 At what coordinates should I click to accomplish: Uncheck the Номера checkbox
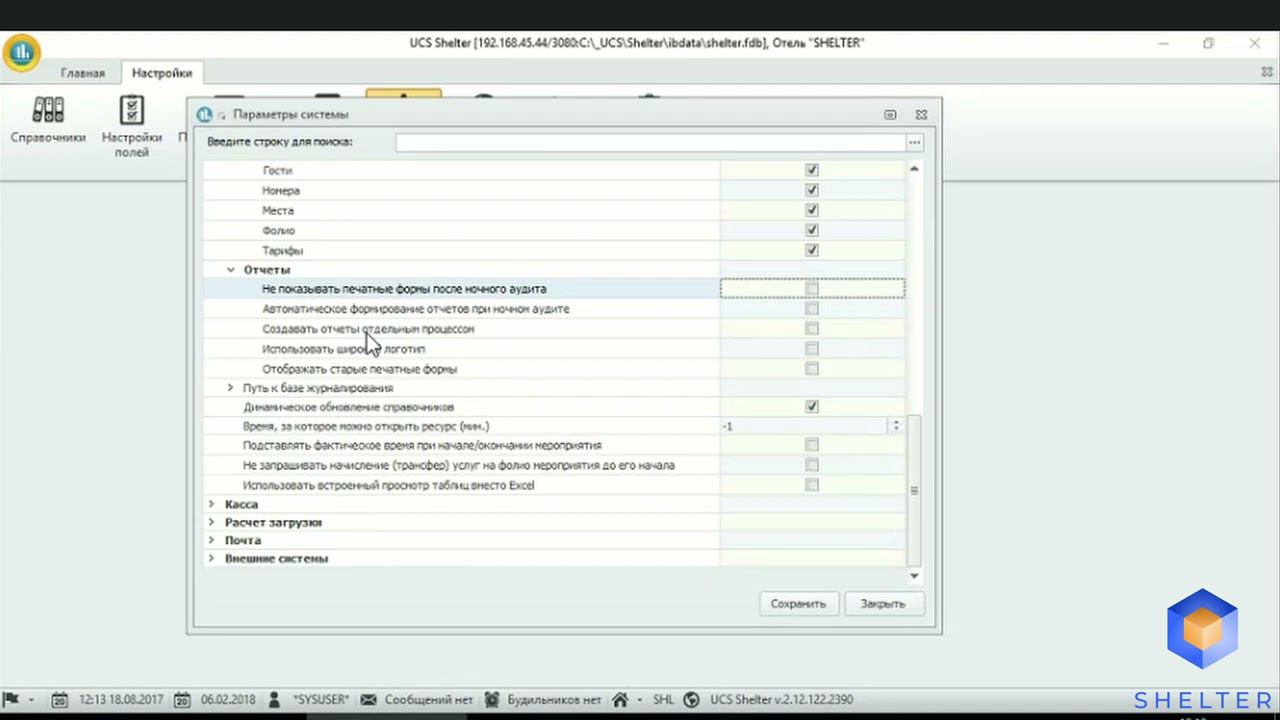[812, 190]
